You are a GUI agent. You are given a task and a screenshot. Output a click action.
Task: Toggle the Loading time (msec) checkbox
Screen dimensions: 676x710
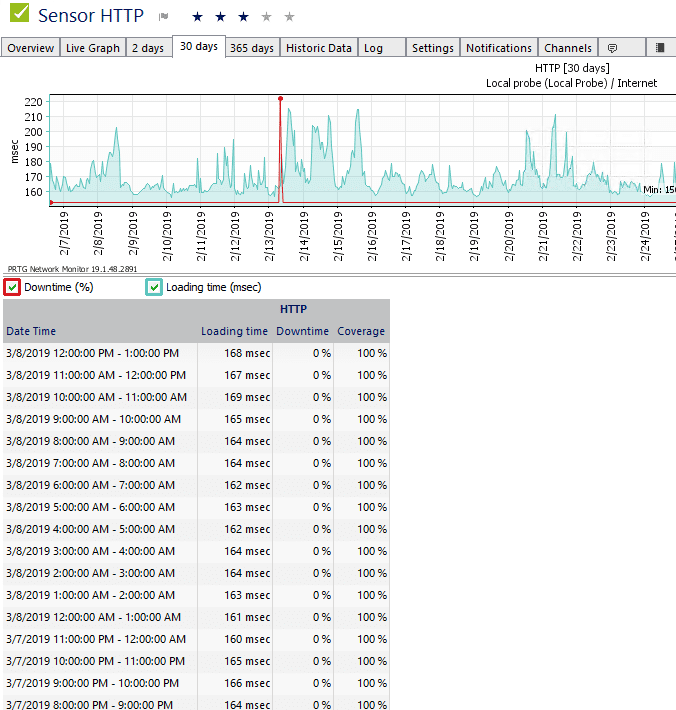pyautogui.click(x=154, y=288)
